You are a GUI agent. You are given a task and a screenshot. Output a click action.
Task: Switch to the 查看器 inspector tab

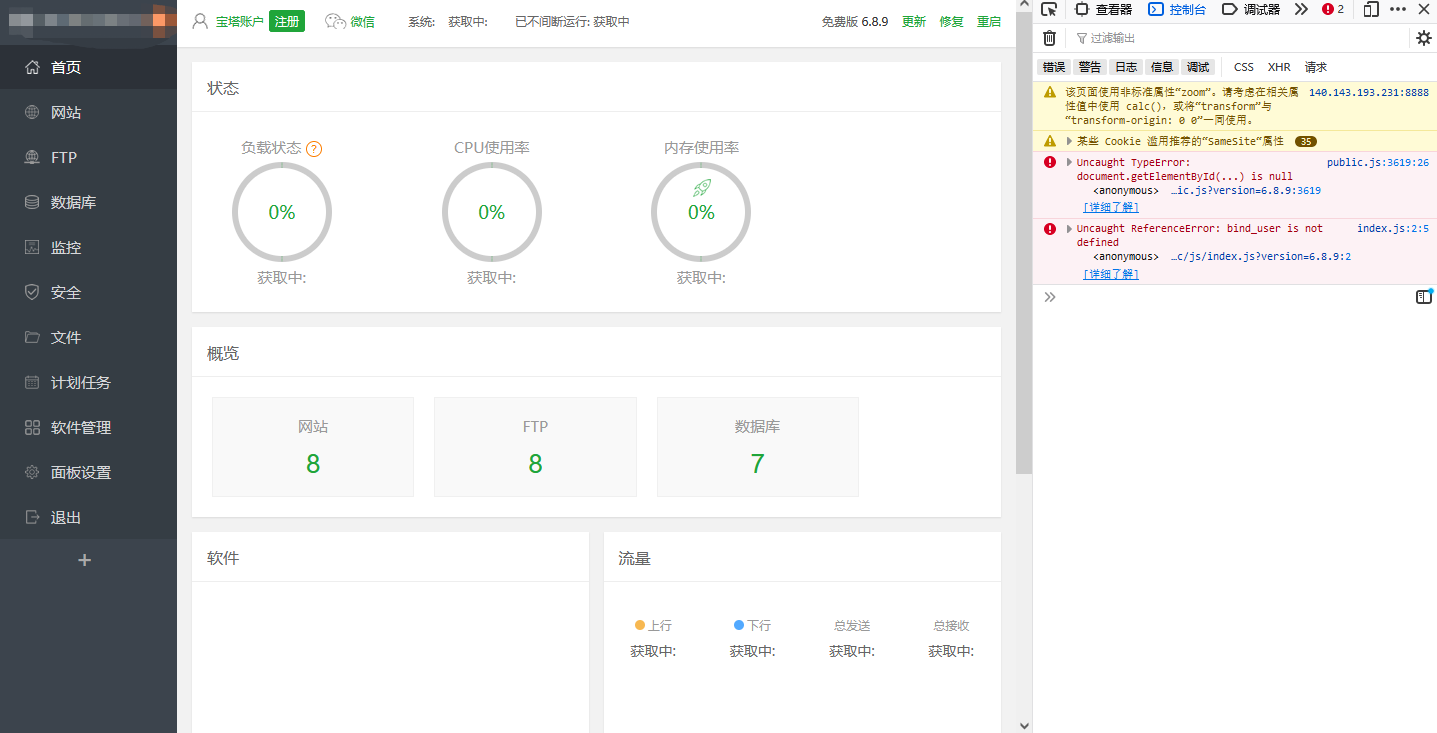(x=1103, y=9)
